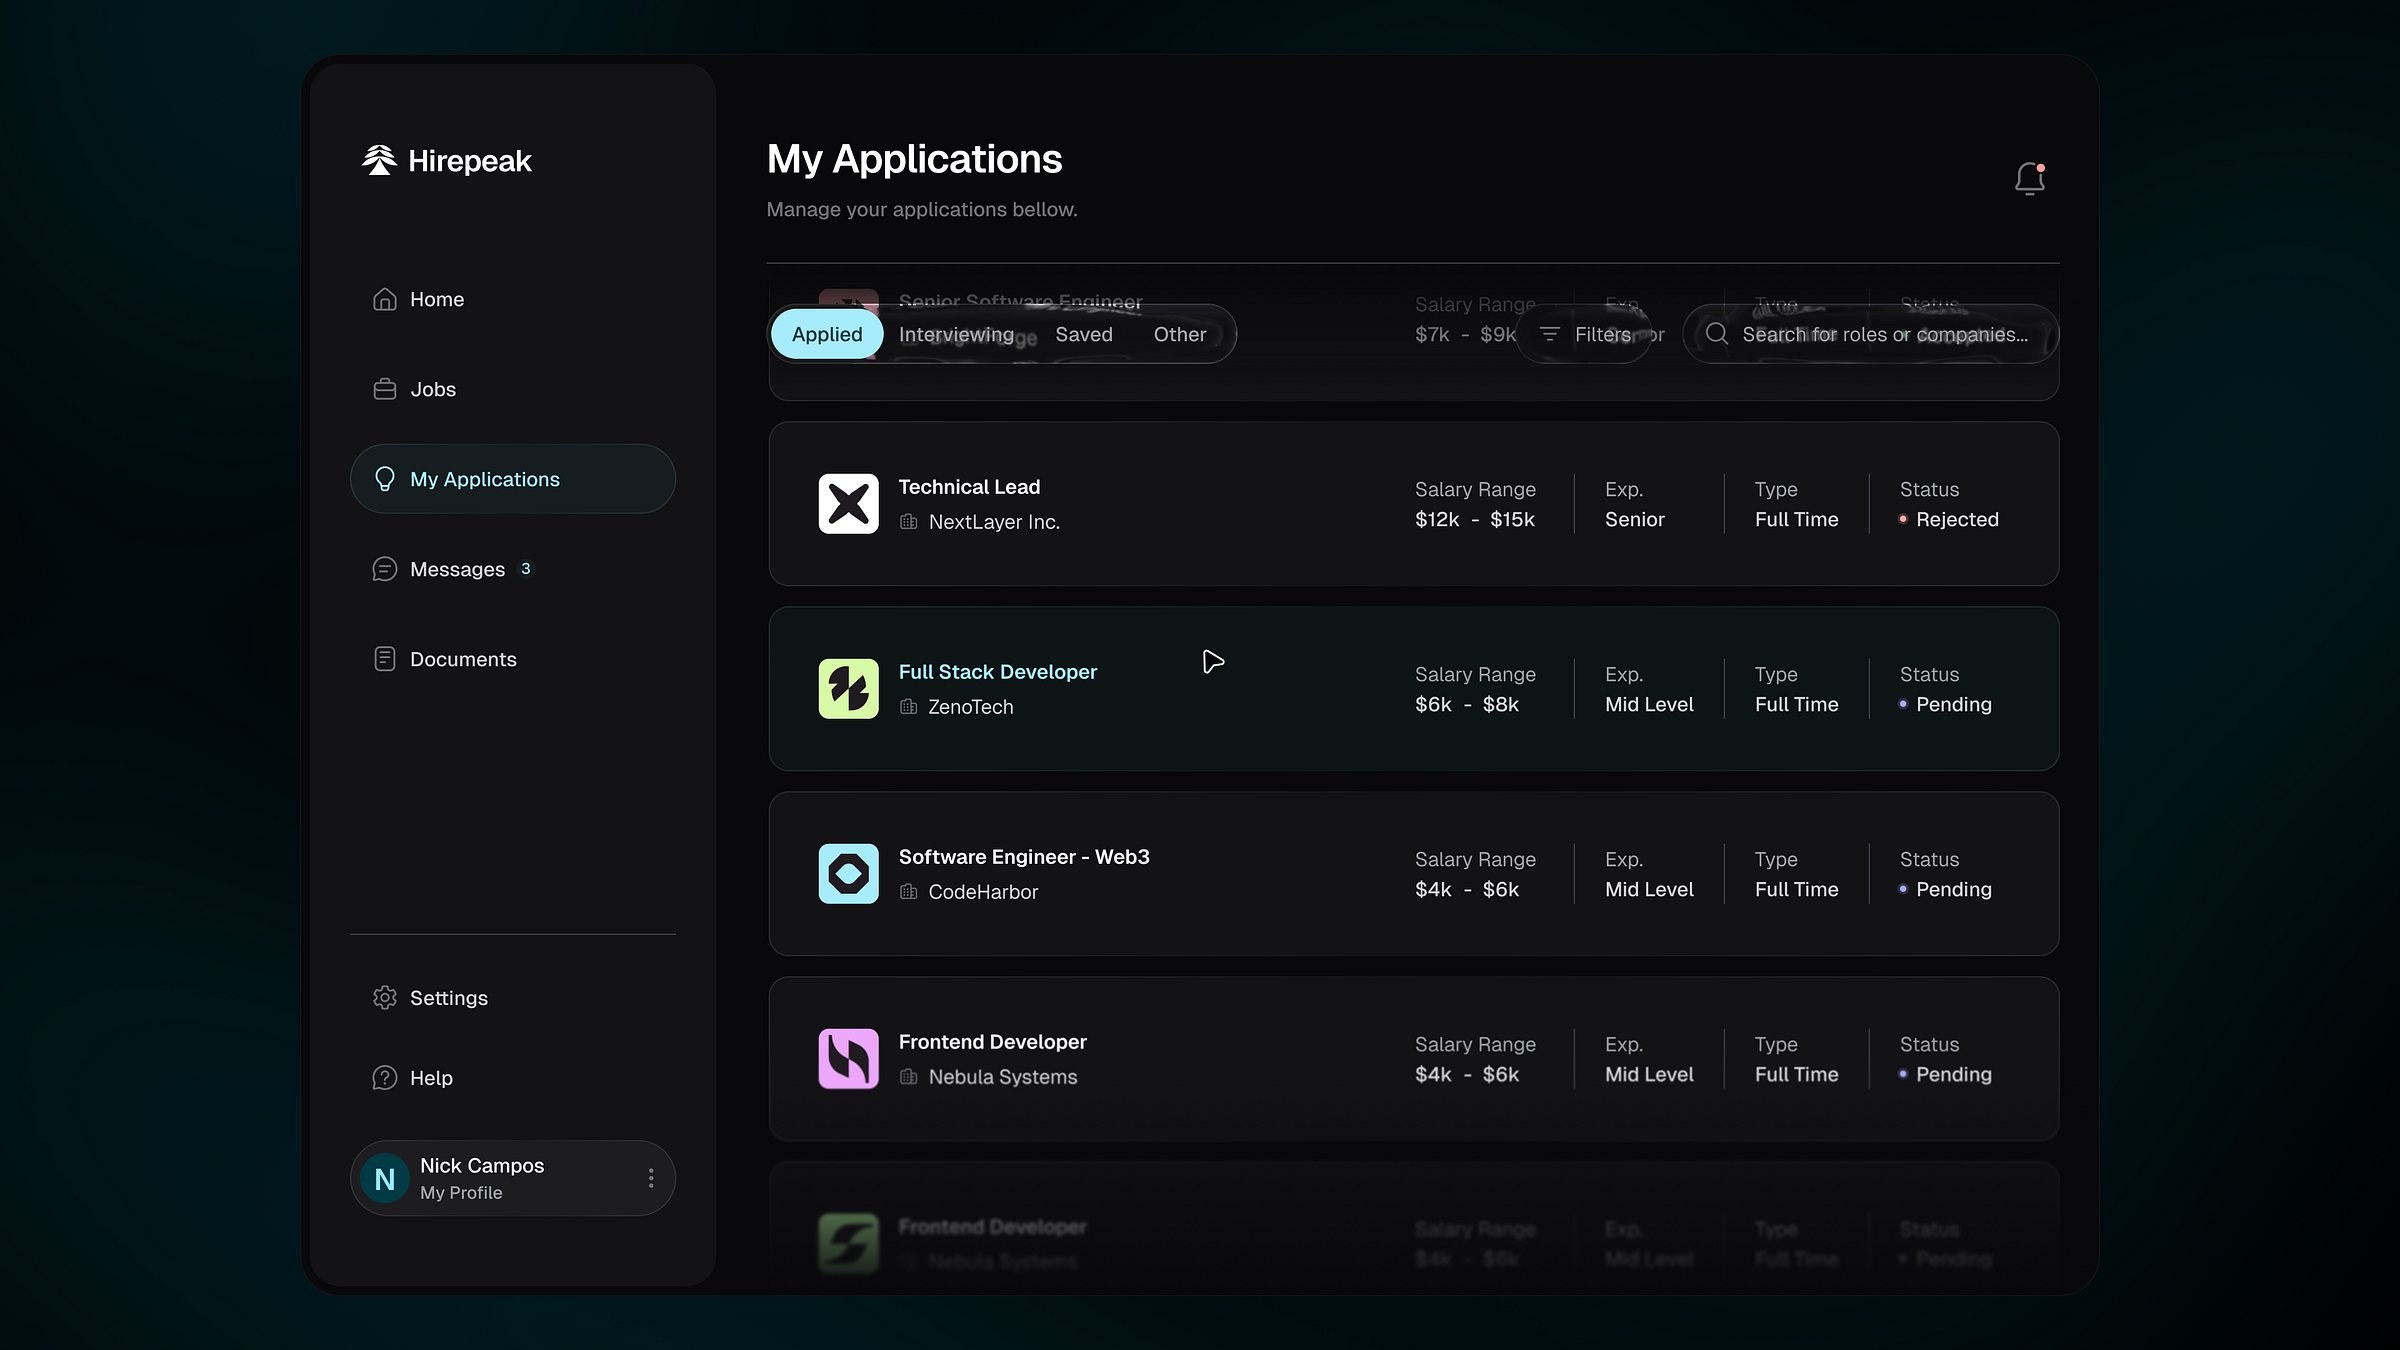Open the Full Stack Developer job listing
Viewport: 2400px width, 1350px height.
(997, 671)
